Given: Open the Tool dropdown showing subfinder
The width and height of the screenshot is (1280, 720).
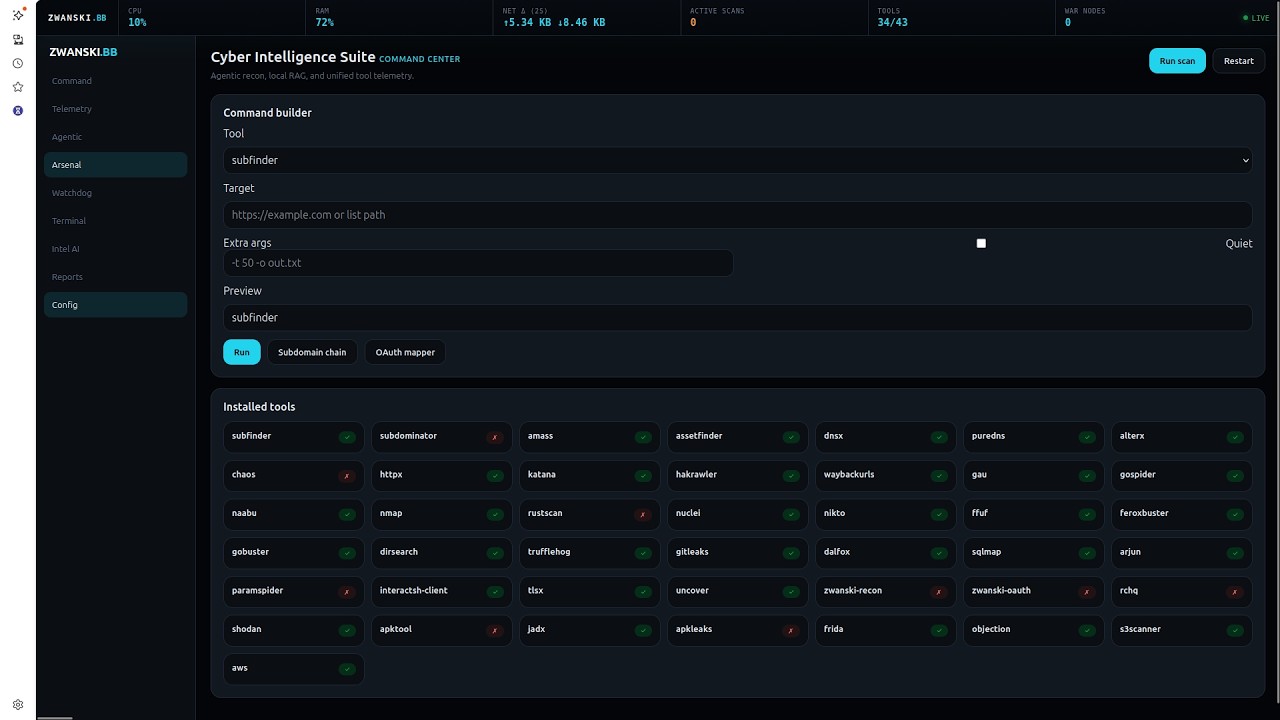Looking at the screenshot, I should (x=737, y=160).
